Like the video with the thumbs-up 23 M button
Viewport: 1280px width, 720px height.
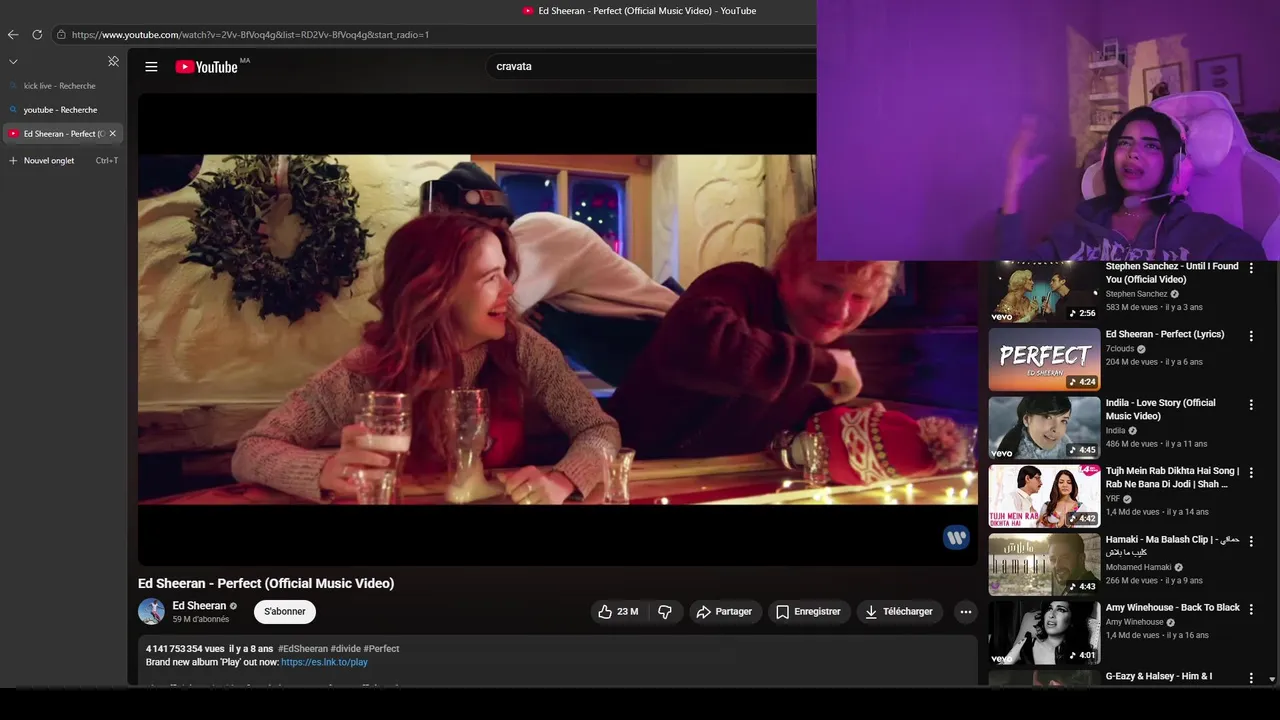(618, 611)
